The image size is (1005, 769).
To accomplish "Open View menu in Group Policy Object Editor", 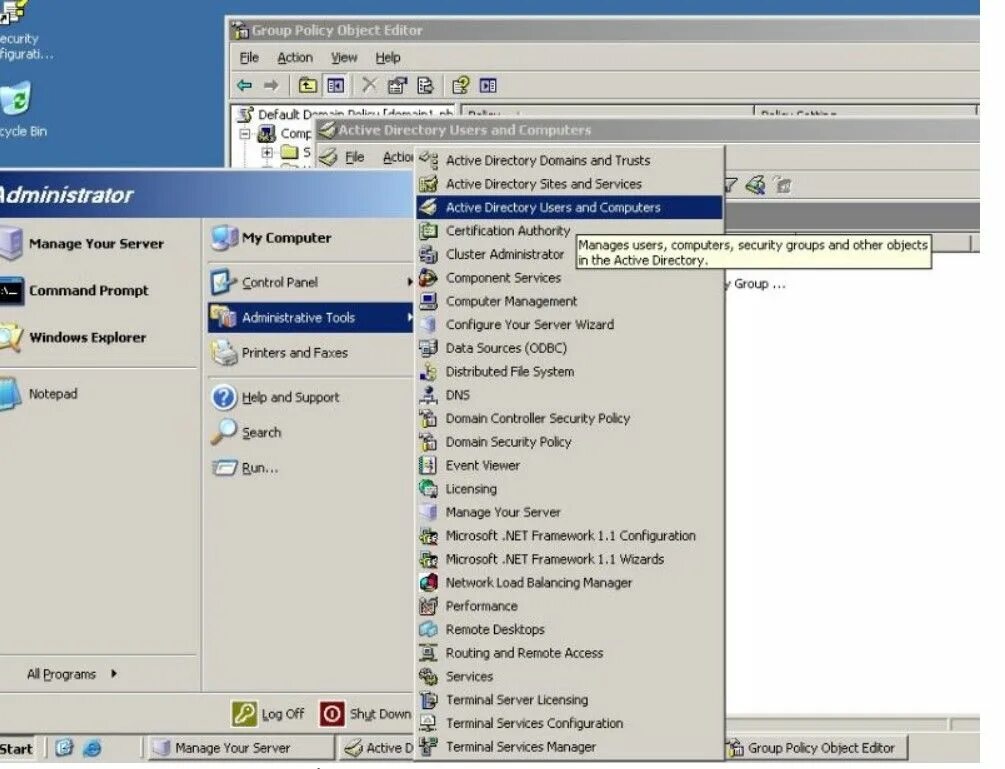I will (x=344, y=58).
